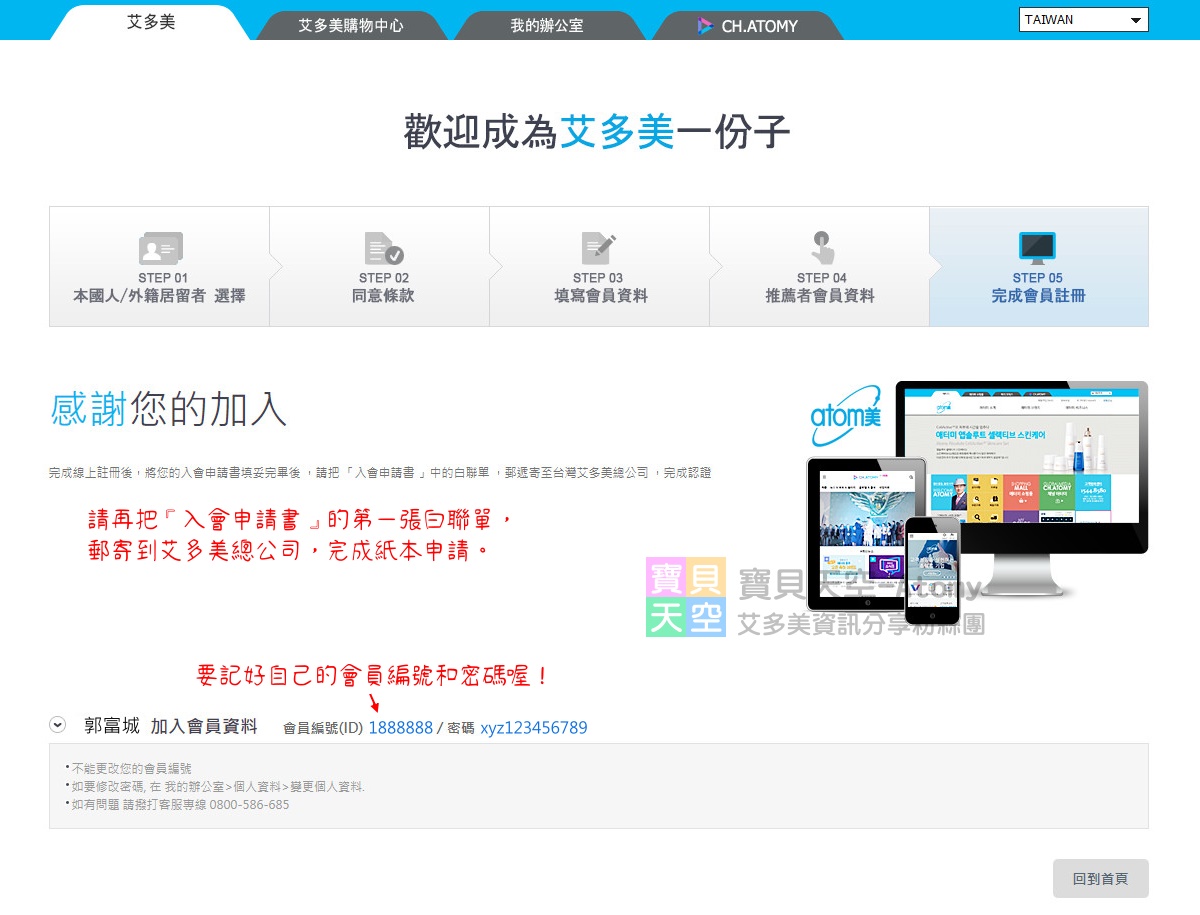Click STEP 01 ID card icon

160,248
